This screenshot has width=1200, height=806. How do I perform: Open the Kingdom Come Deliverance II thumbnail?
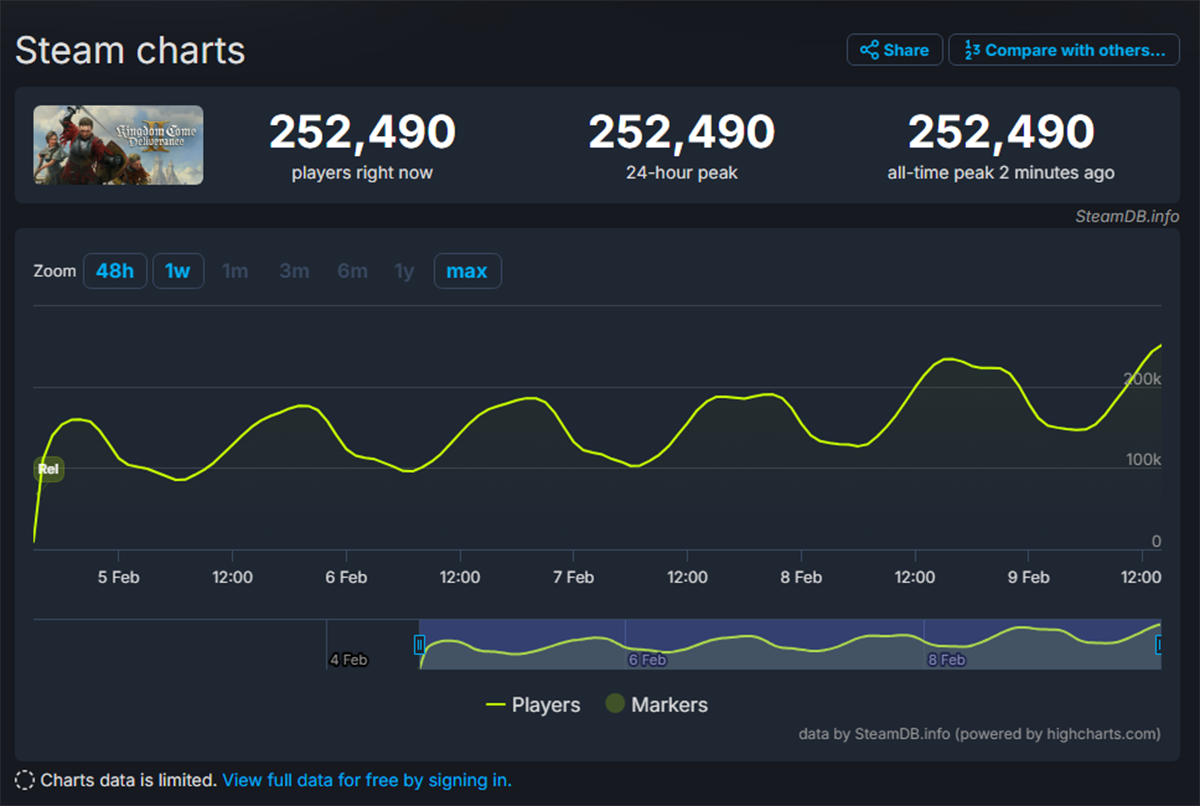[118, 145]
